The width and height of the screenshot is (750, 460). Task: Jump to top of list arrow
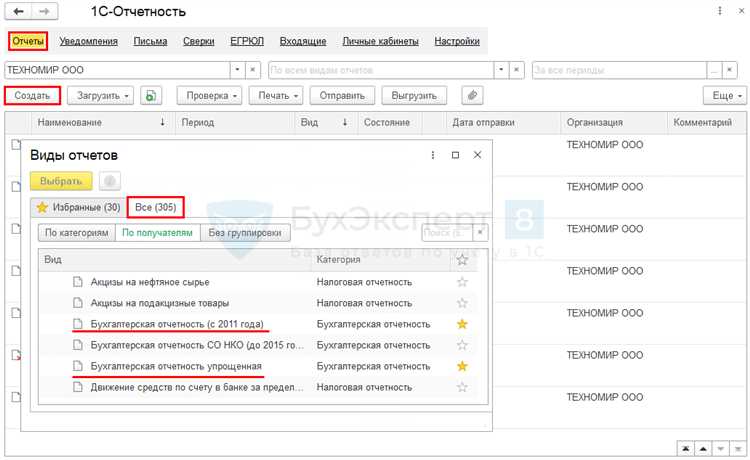coord(685,449)
